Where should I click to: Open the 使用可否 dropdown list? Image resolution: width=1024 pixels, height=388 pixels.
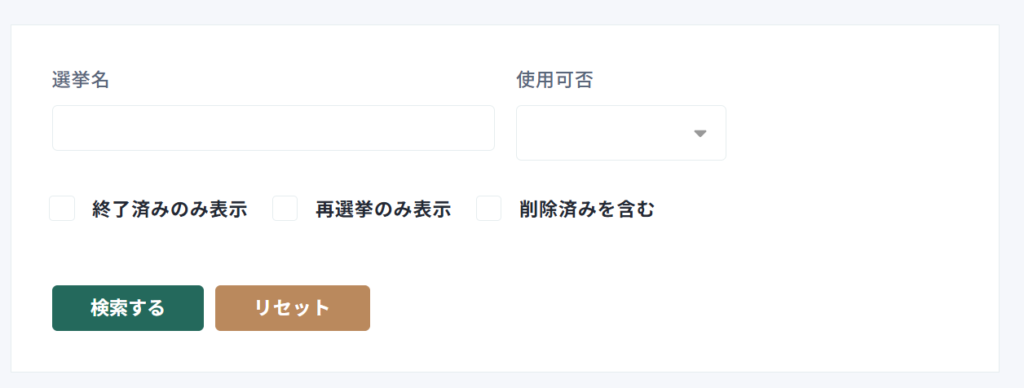click(621, 133)
